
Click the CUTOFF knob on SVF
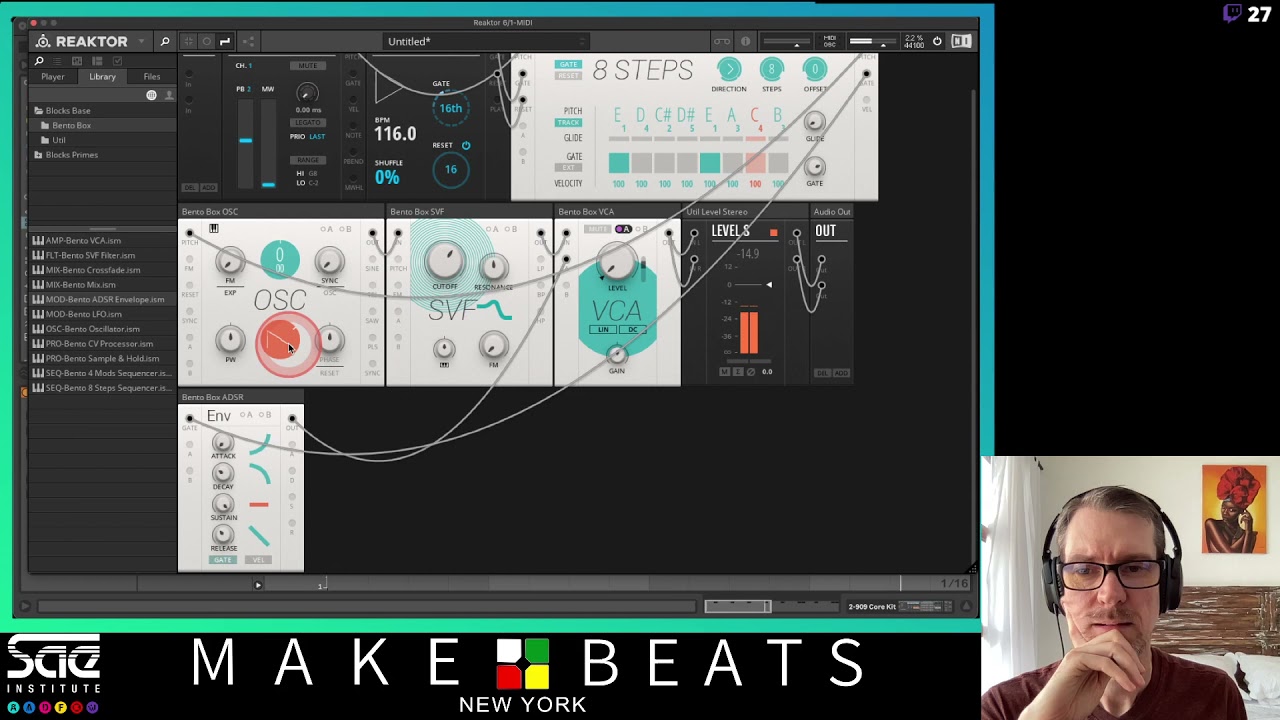(445, 262)
